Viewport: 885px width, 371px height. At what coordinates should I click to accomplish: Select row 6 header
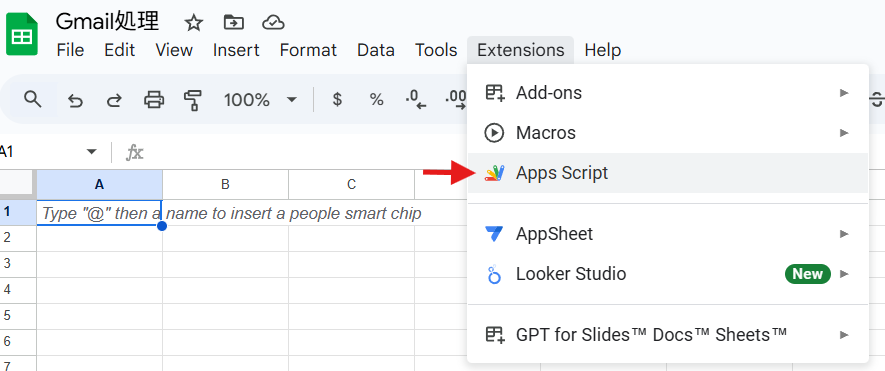point(18,342)
